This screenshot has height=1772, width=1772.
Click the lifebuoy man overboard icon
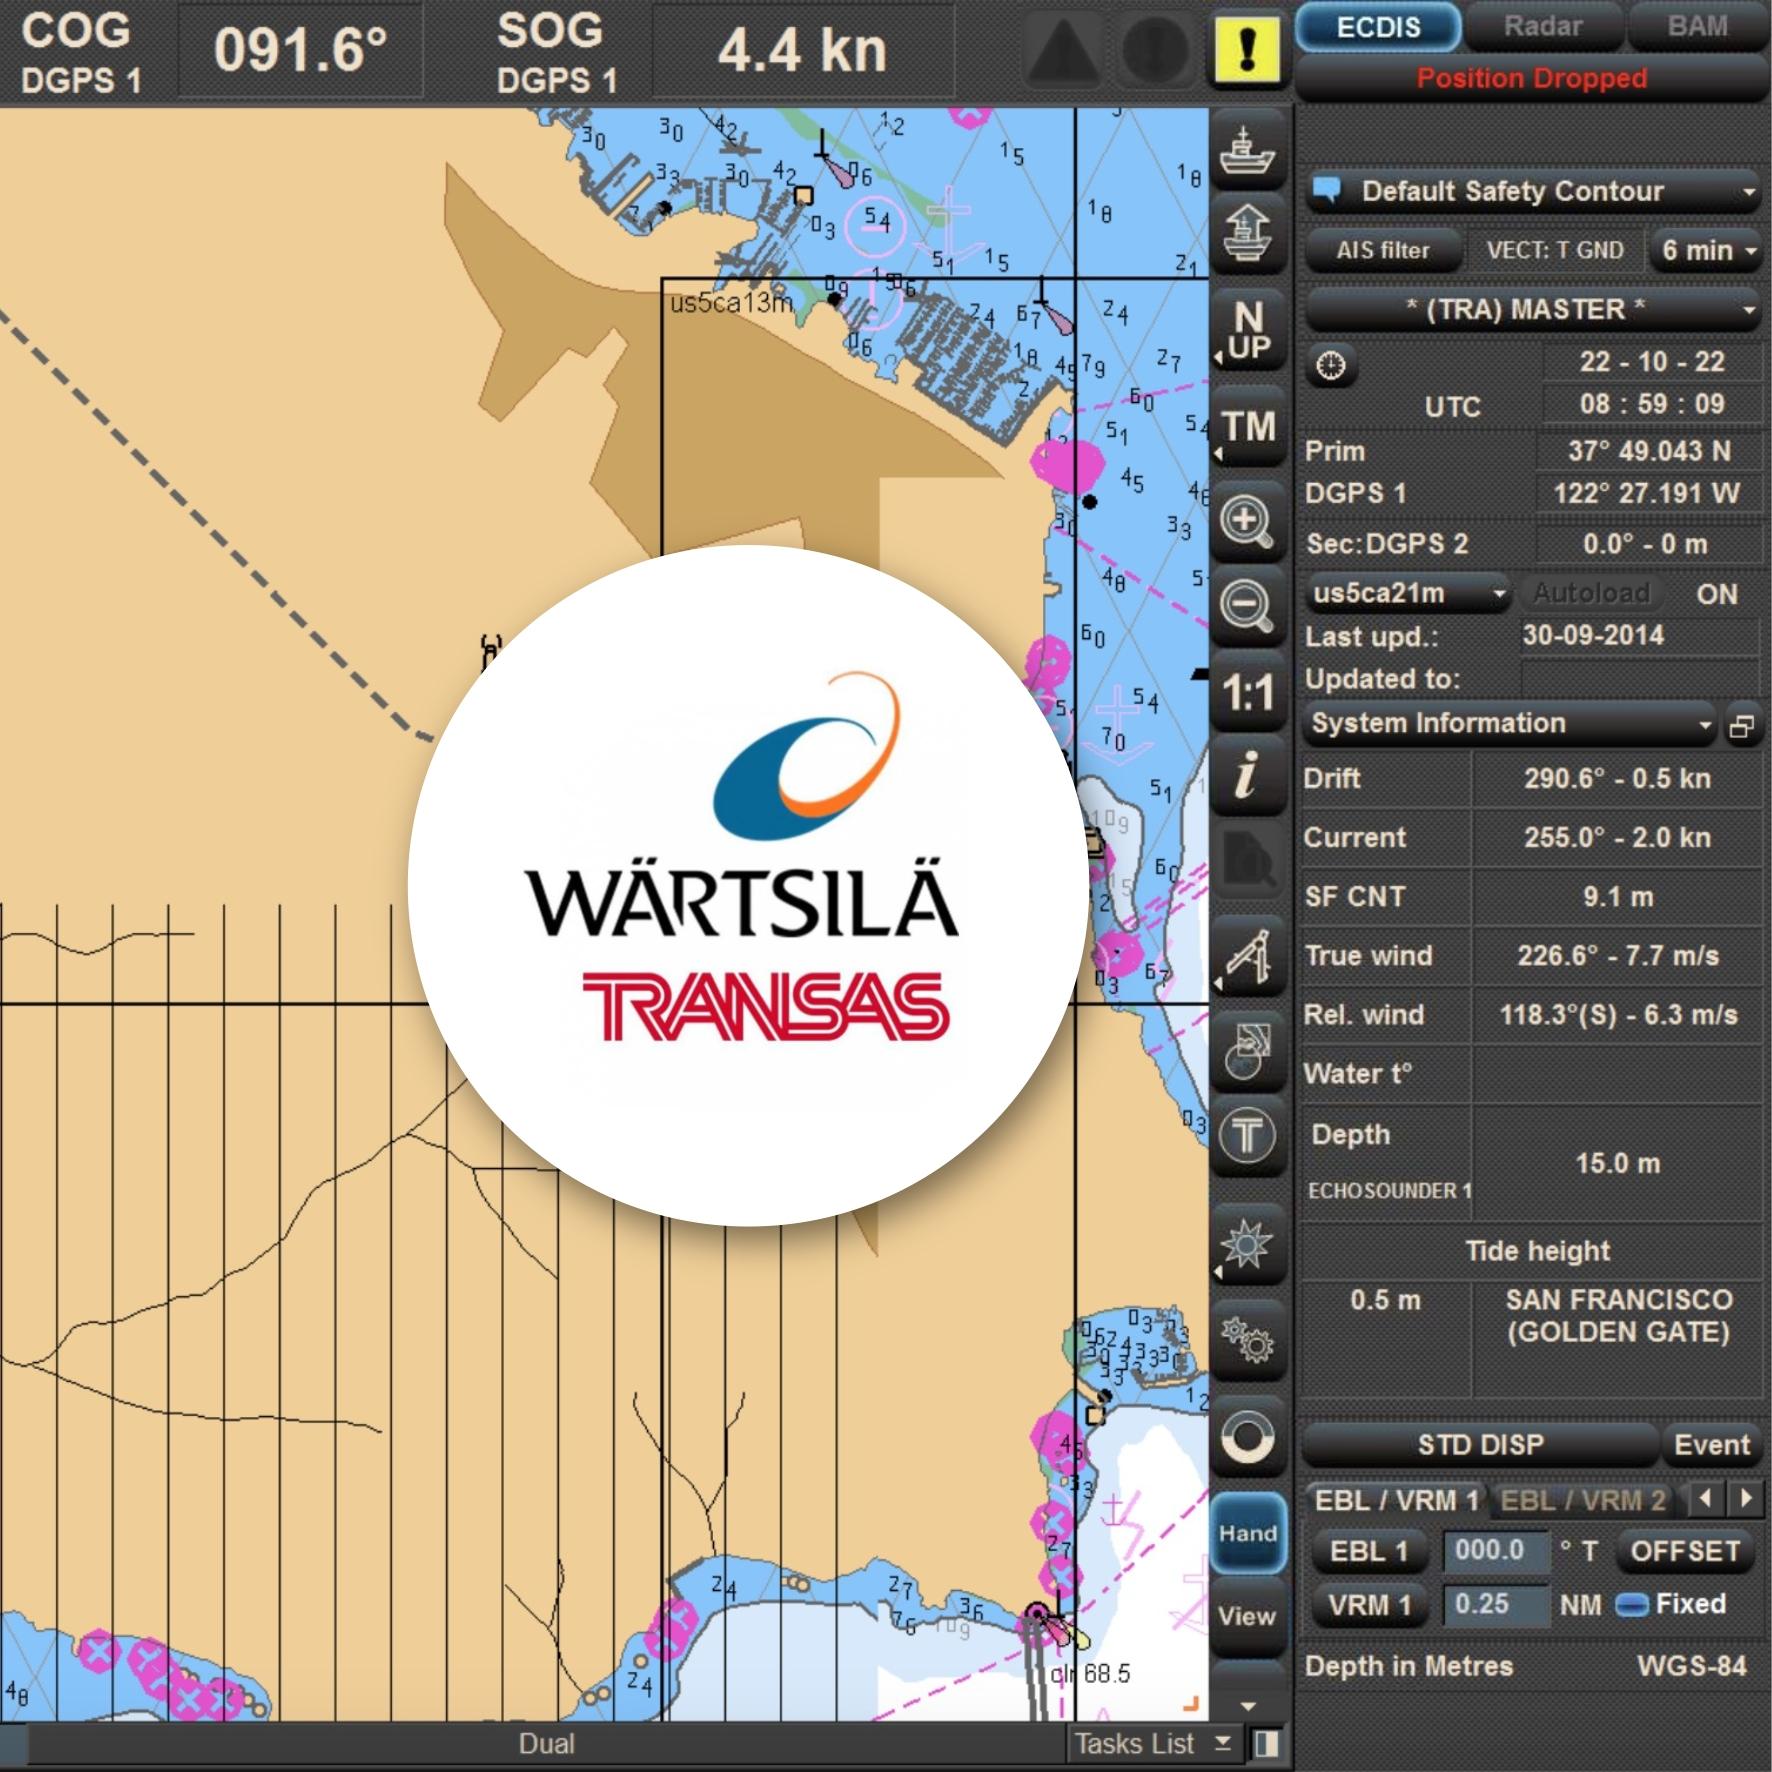[x=1247, y=1438]
